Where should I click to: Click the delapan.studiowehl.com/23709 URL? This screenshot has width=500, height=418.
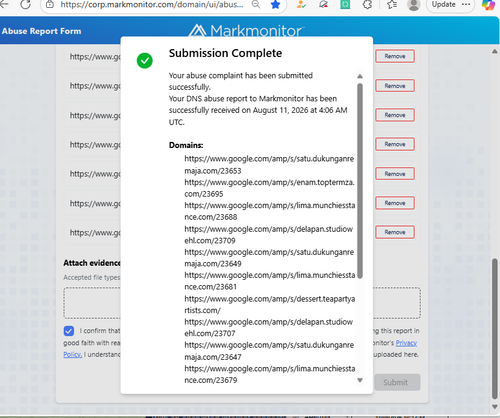(269, 235)
